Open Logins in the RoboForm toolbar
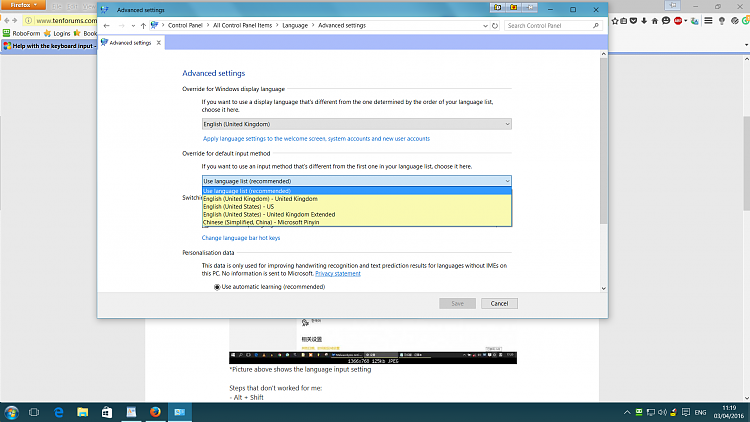Image resolution: width=750 pixels, height=422 pixels. pos(57,33)
